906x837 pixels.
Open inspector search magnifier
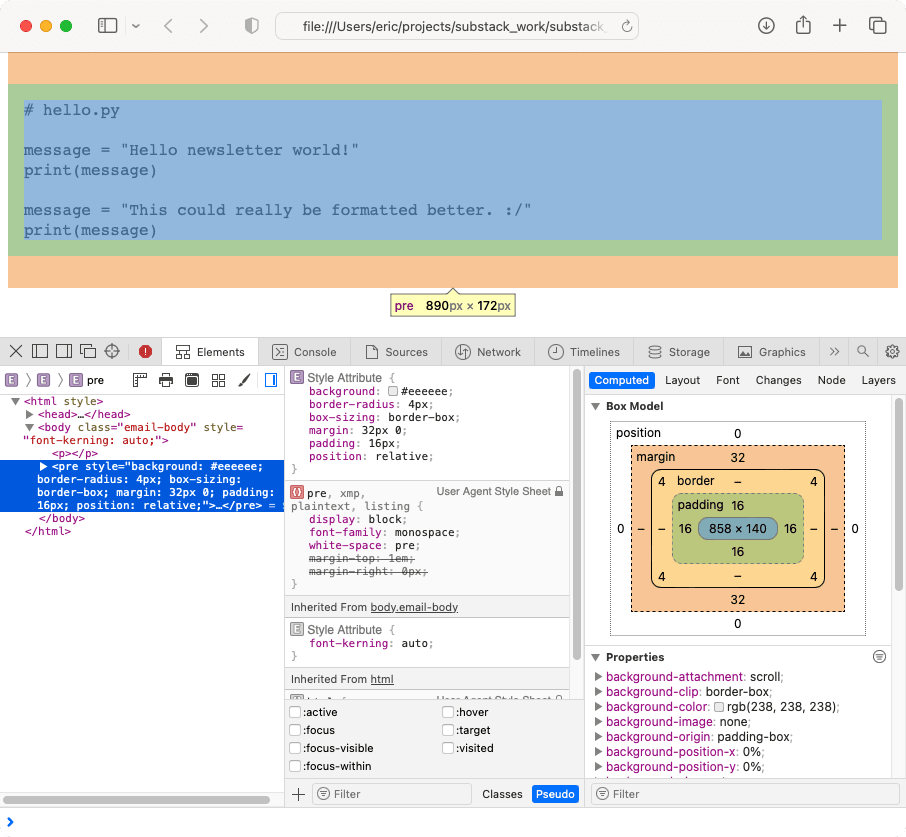pyautogui.click(x=863, y=351)
